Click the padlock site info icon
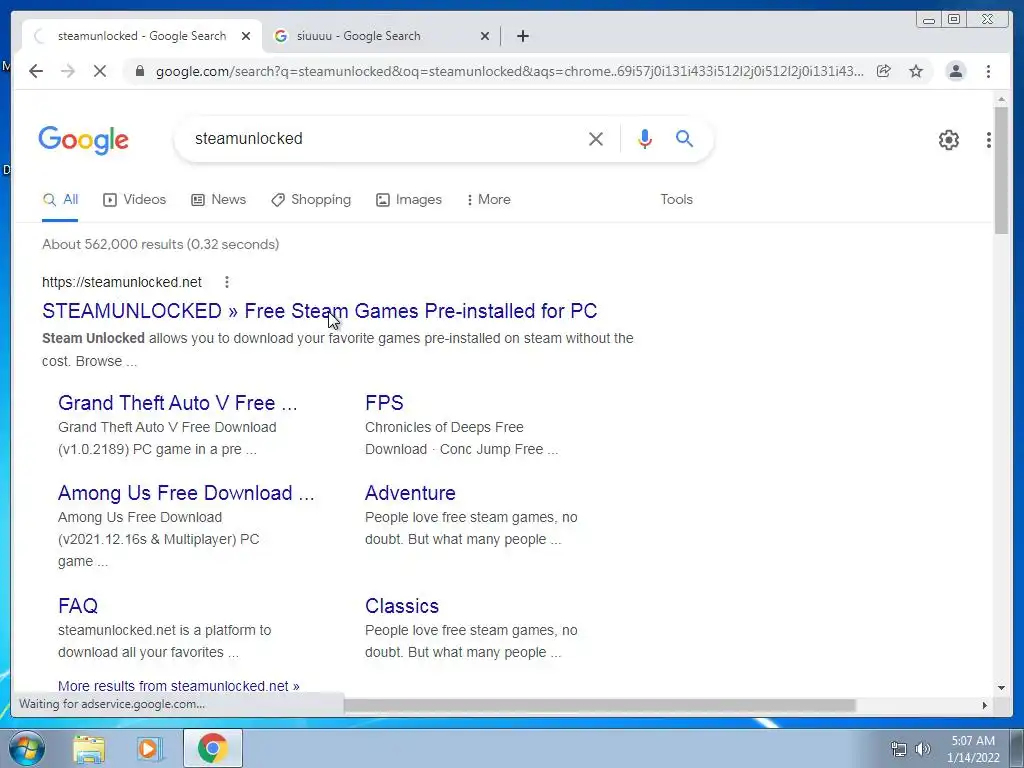1024x768 pixels. click(139, 71)
